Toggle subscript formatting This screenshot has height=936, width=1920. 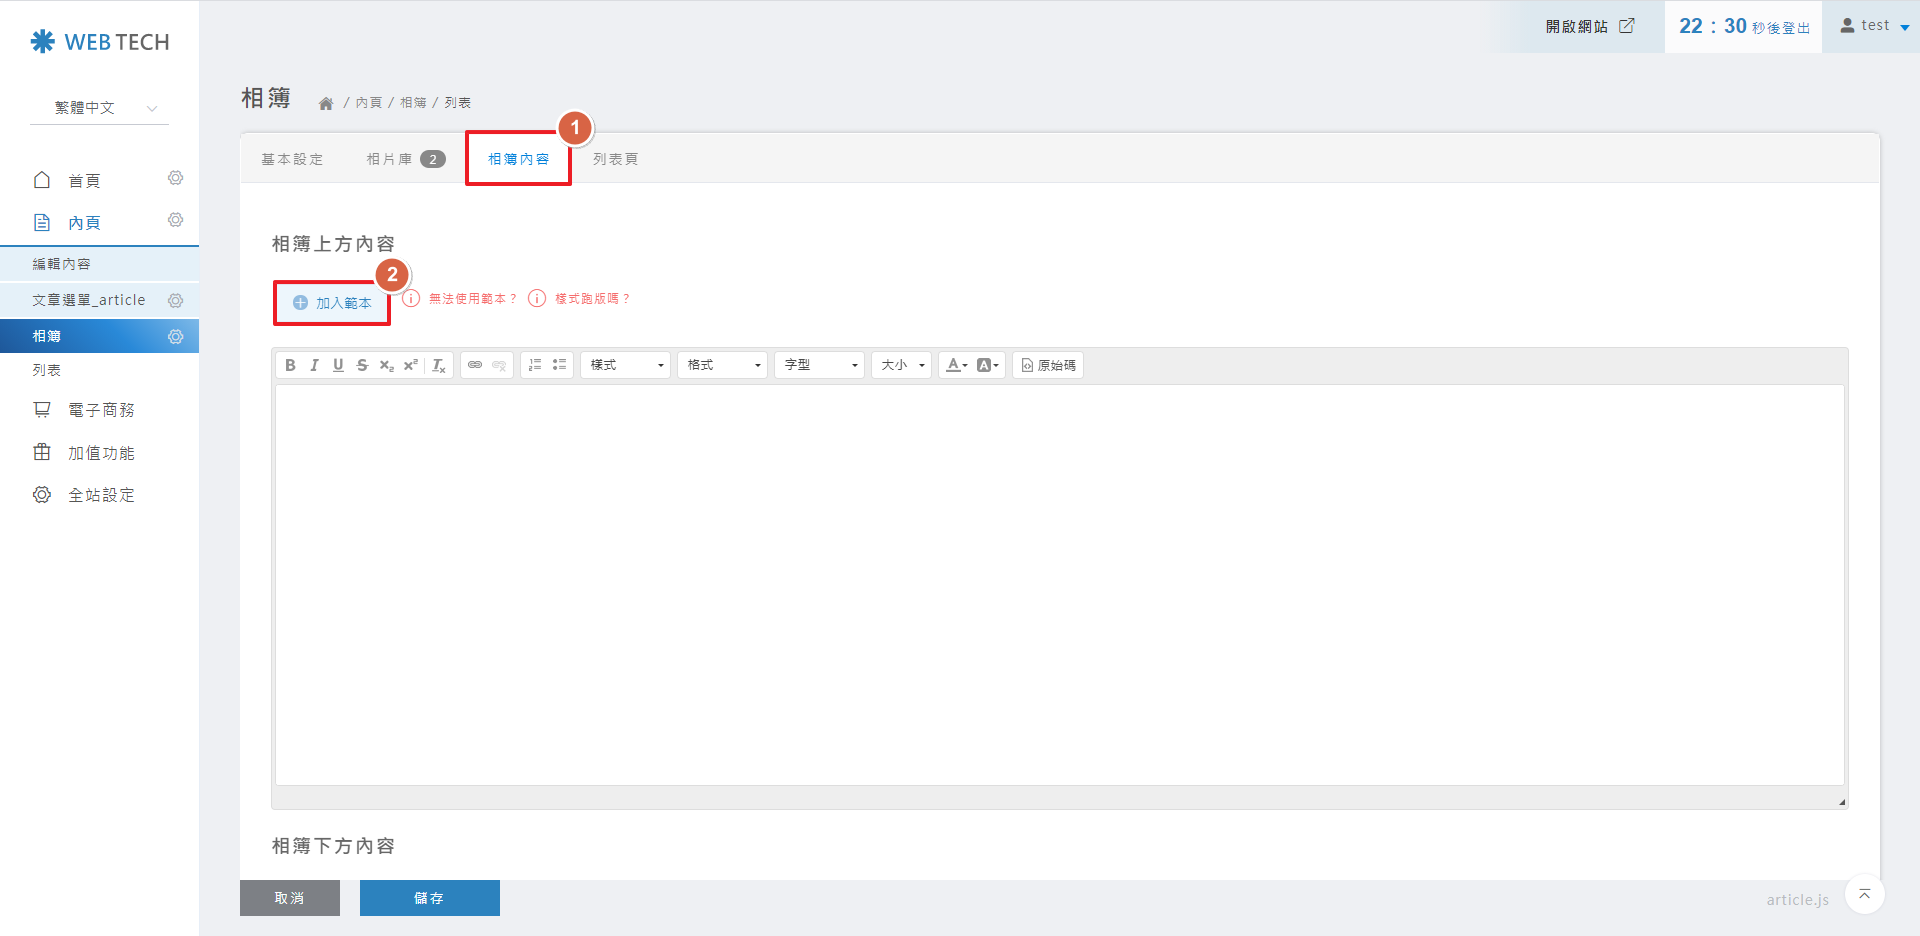click(387, 365)
